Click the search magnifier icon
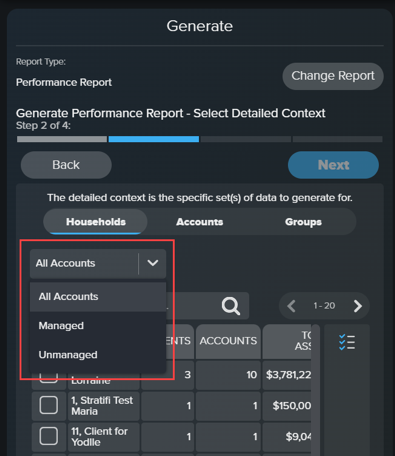395x456 pixels. coord(231,306)
